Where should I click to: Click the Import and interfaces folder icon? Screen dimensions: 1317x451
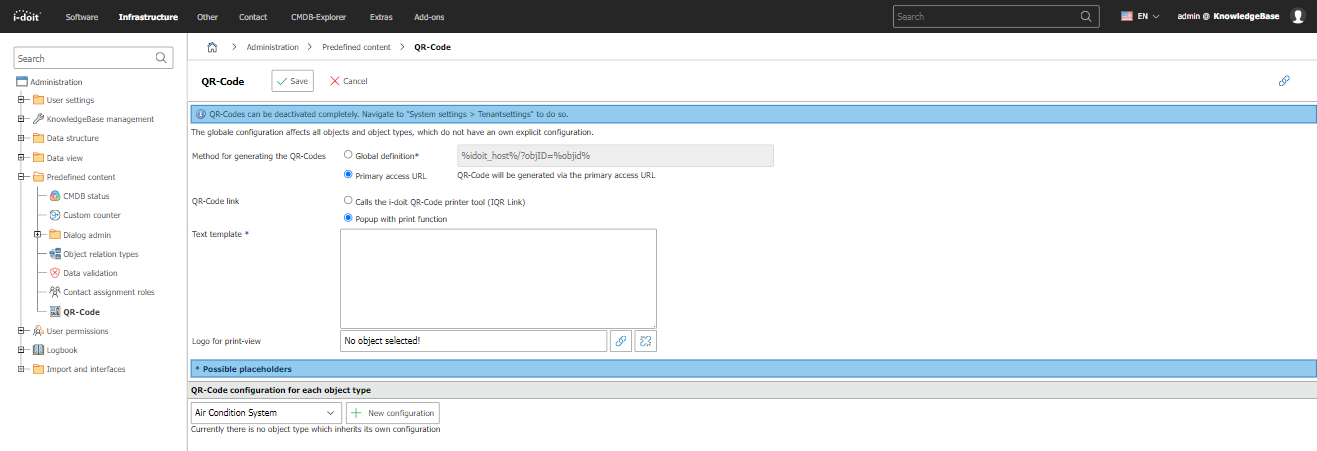(x=38, y=369)
